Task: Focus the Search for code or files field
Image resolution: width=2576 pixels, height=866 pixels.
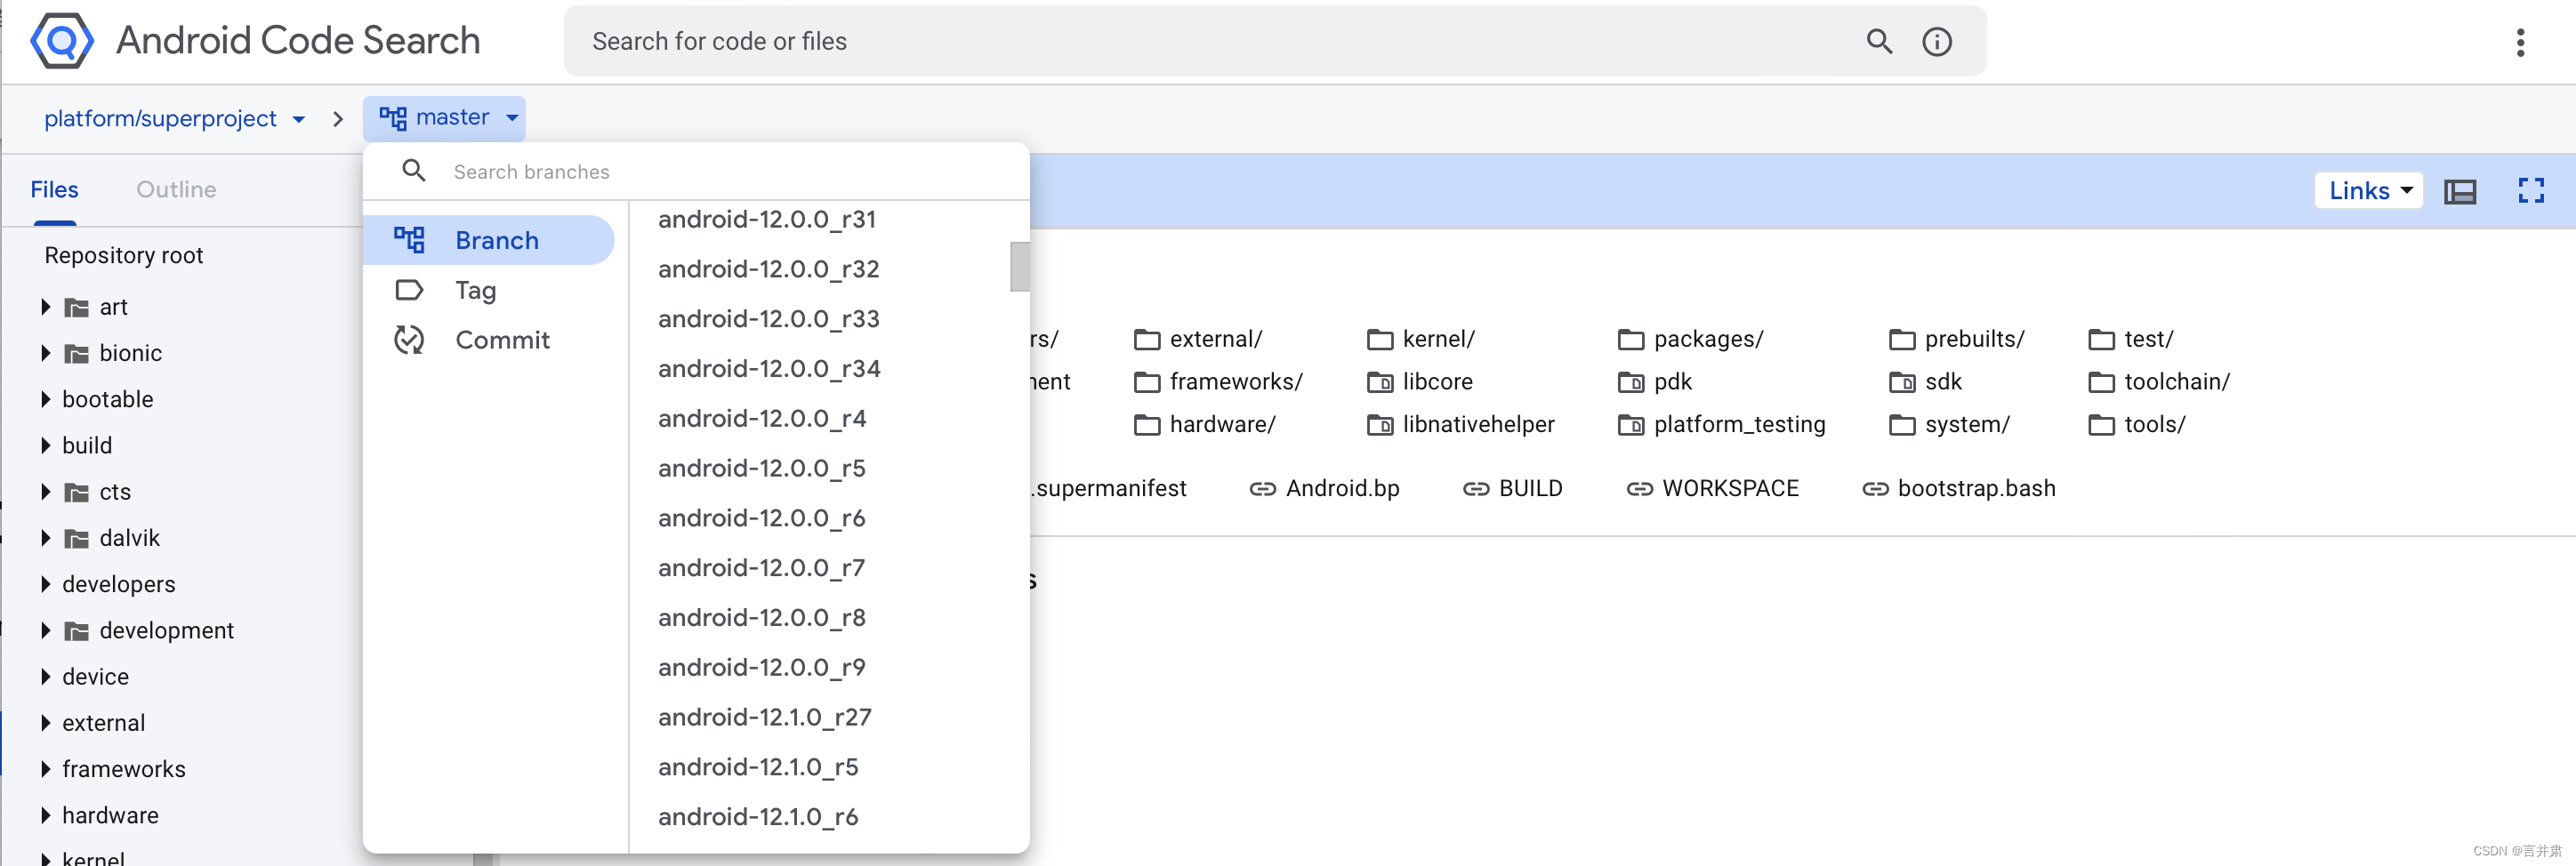Action: pyautogui.click(x=1274, y=41)
